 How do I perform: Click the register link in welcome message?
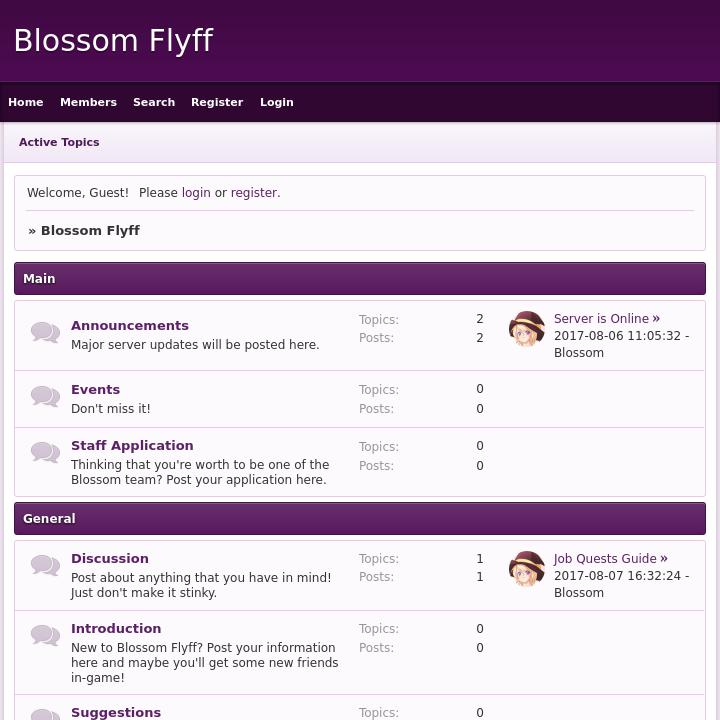point(254,193)
